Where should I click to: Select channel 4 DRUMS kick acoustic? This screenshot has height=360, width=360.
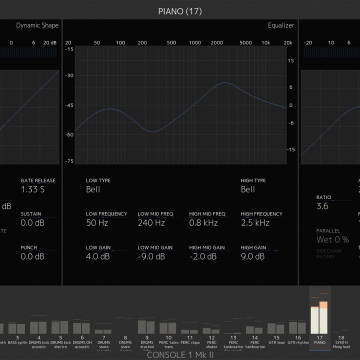pyautogui.click(x=39, y=333)
